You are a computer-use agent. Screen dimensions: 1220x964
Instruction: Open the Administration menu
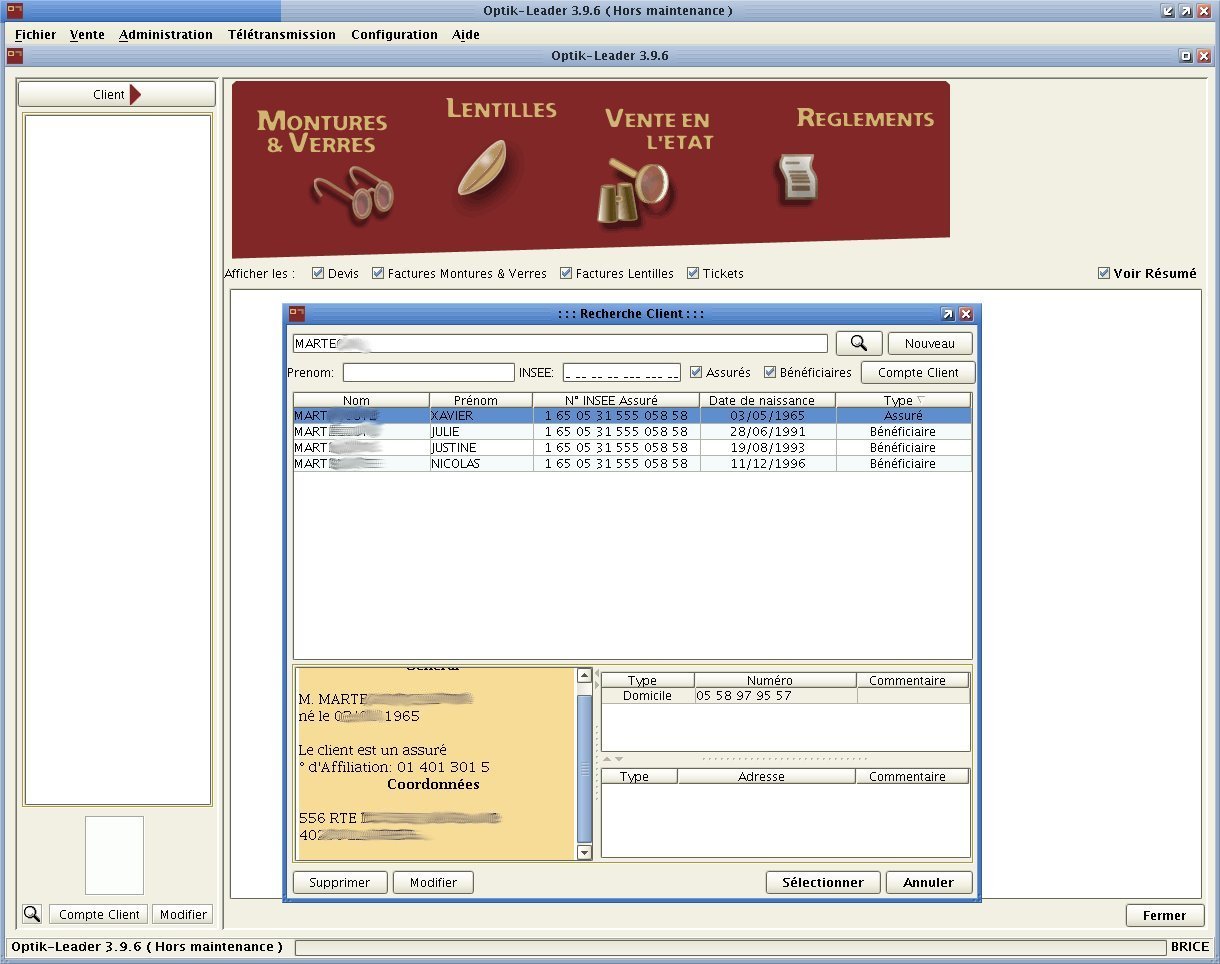(x=166, y=34)
